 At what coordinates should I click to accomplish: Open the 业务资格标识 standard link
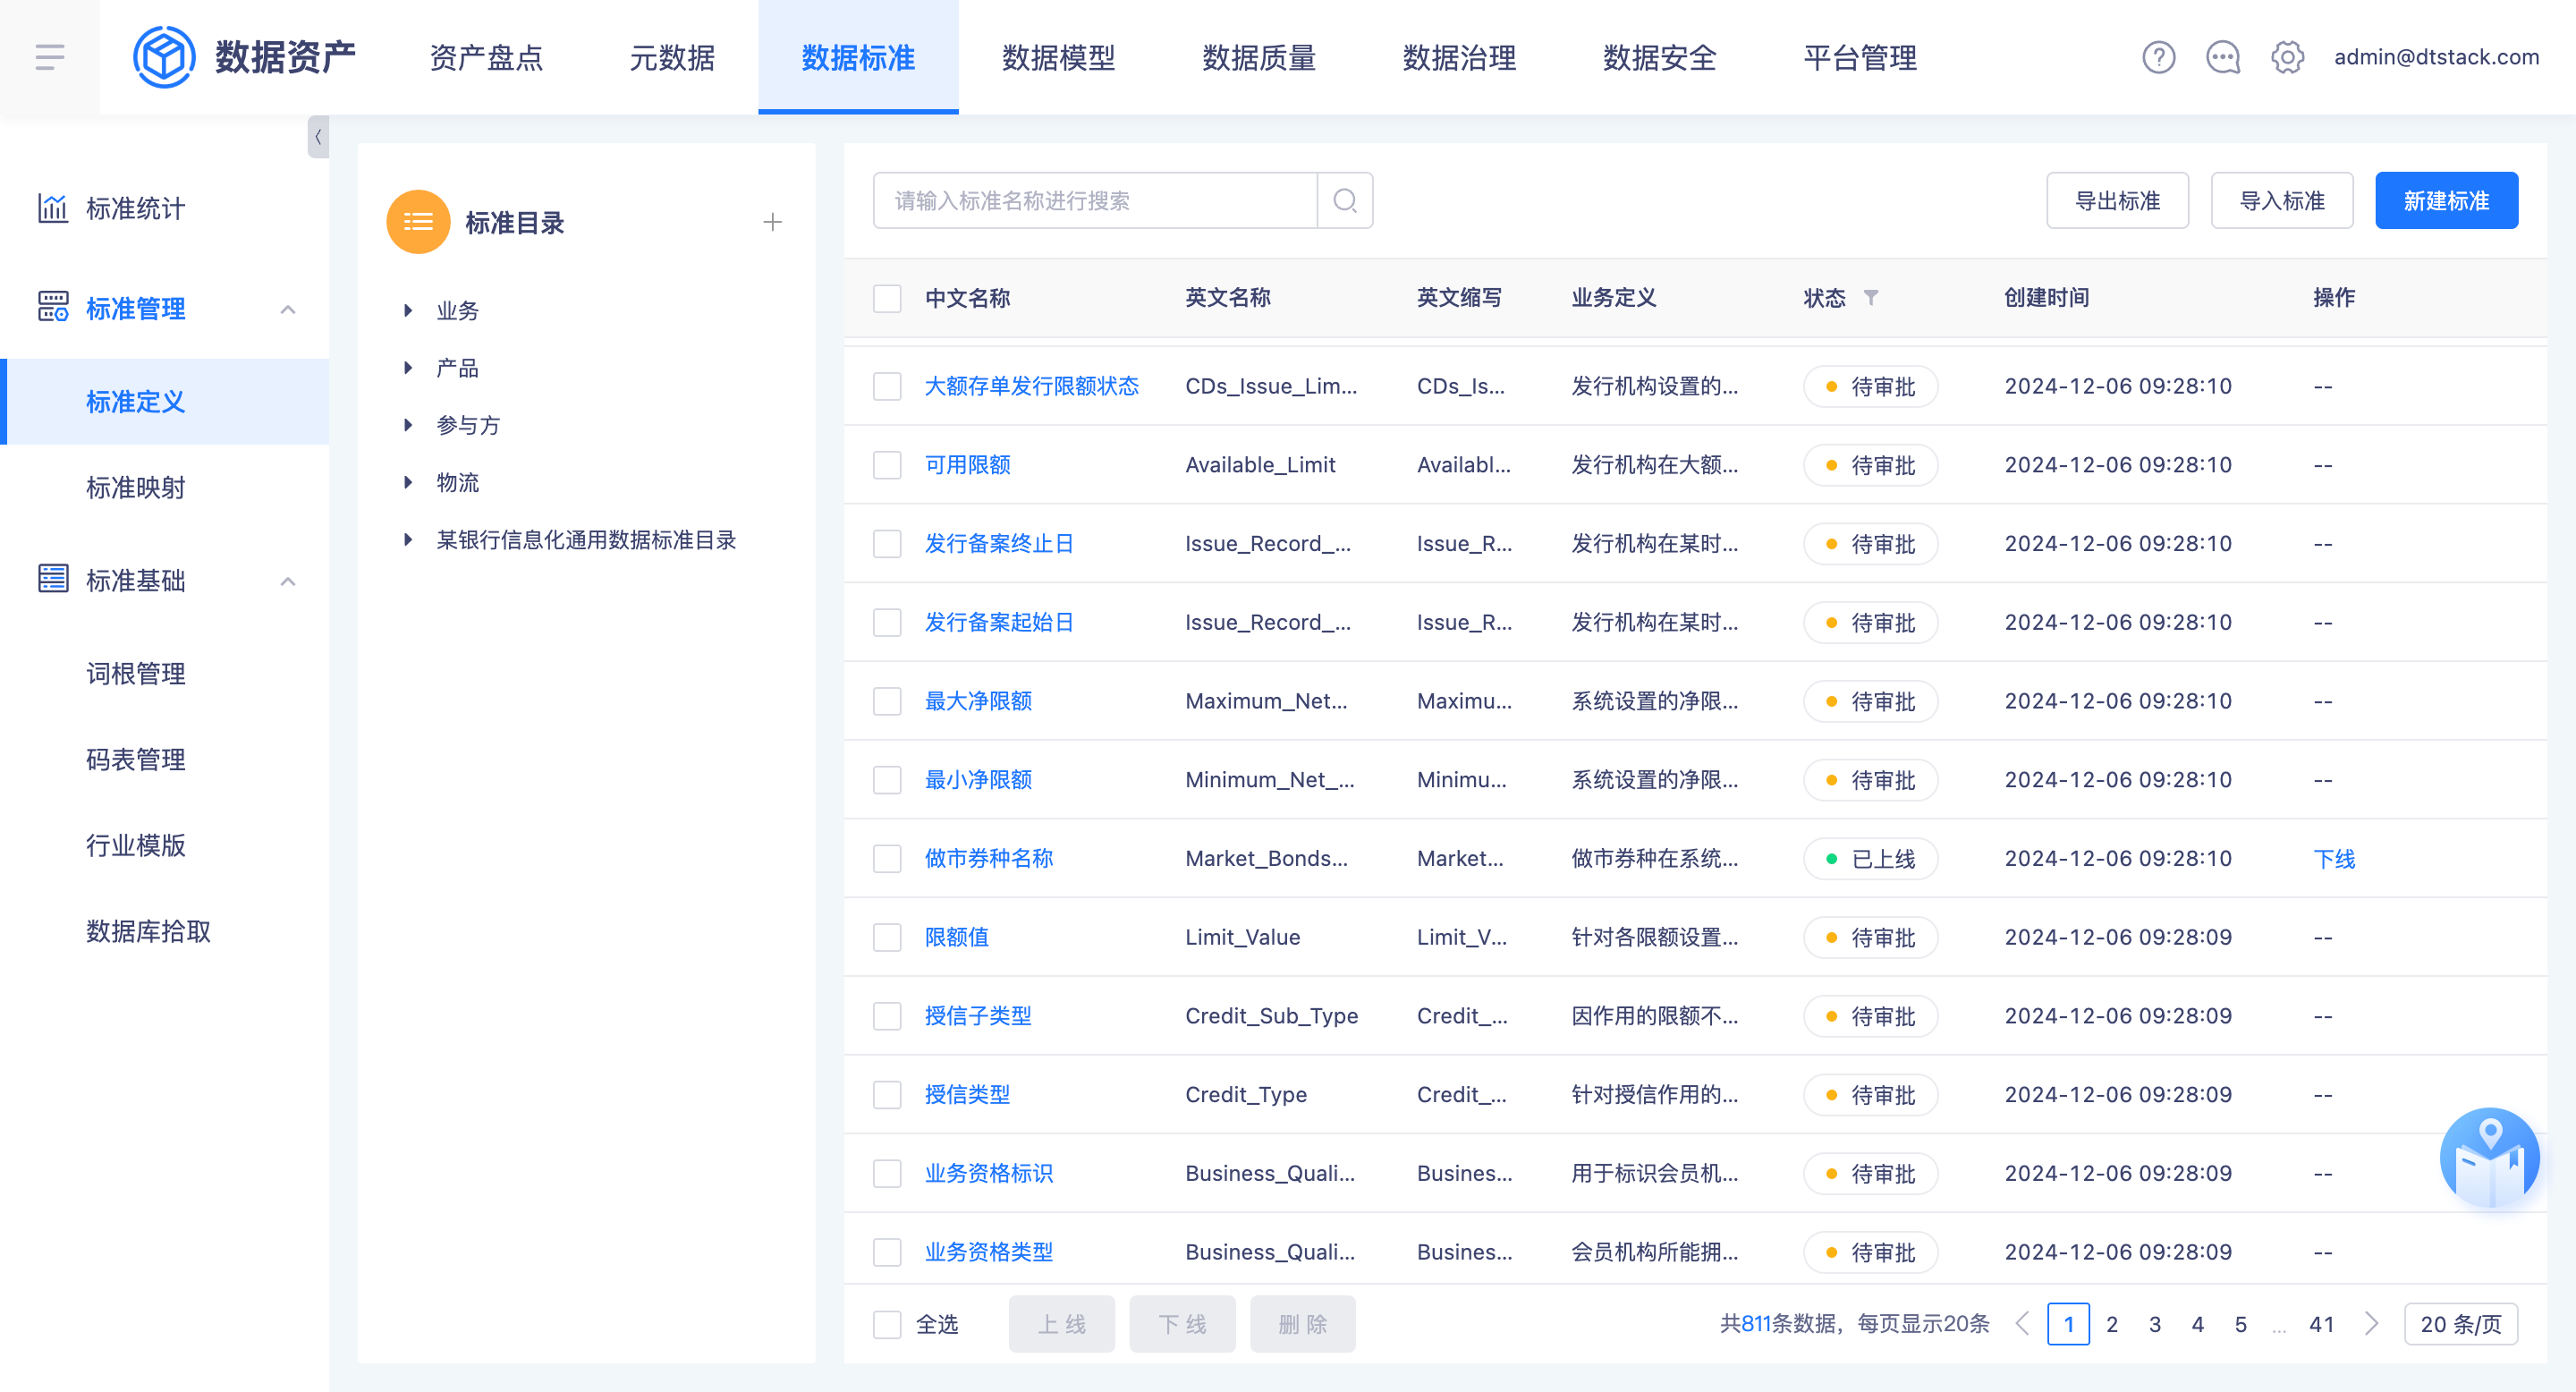pos(988,1173)
